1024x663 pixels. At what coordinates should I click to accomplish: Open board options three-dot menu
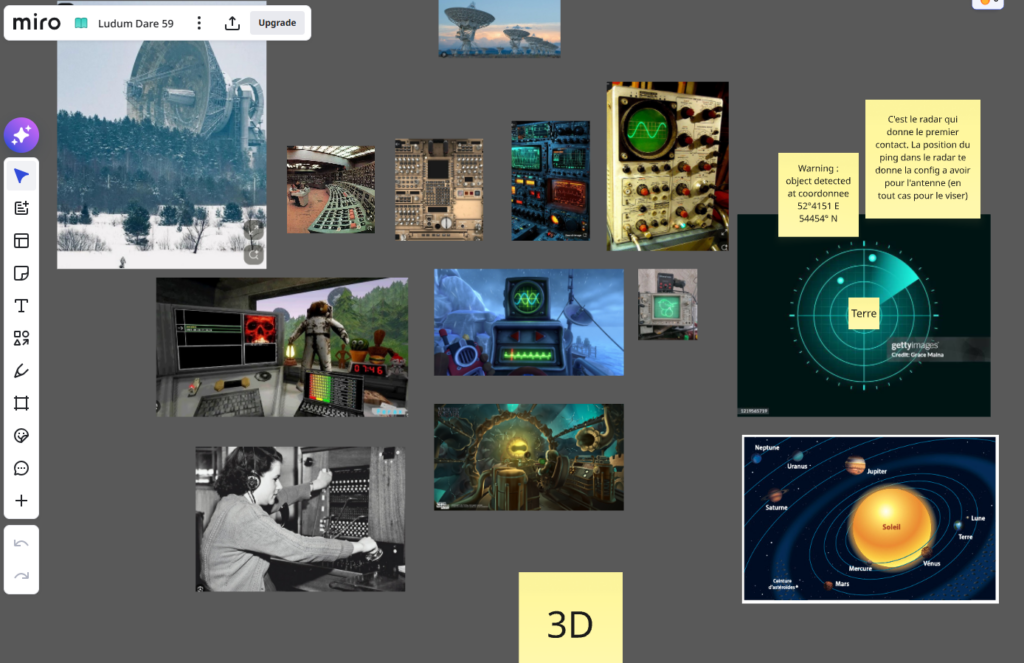click(199, 23)
